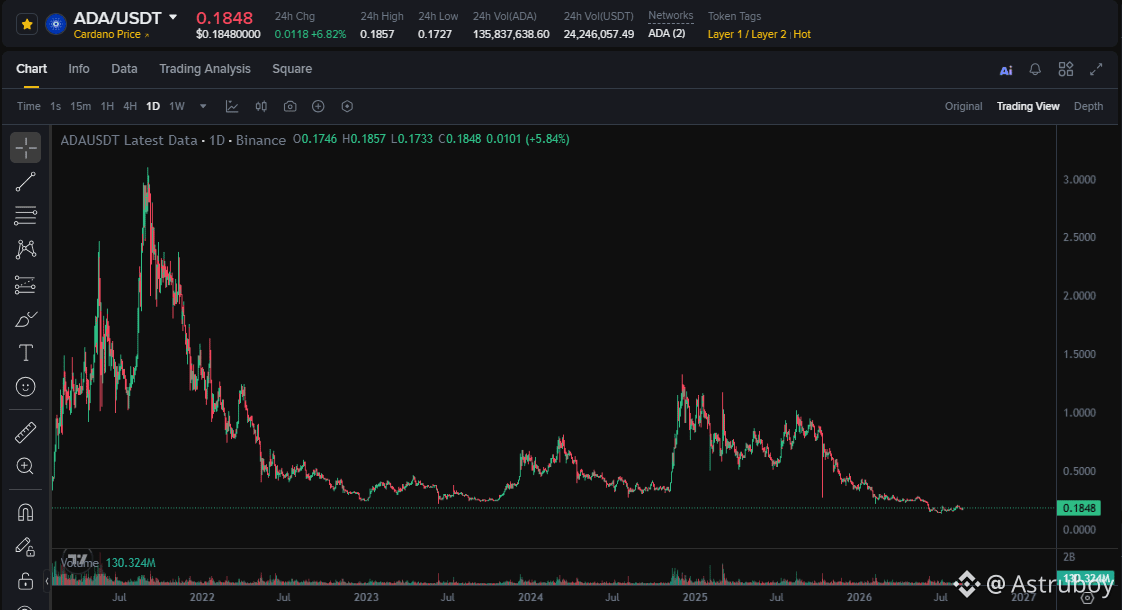Switch to Original chart view
Image resolution: width=1122 pixels, height=610 pixels.
pos(963,106)
